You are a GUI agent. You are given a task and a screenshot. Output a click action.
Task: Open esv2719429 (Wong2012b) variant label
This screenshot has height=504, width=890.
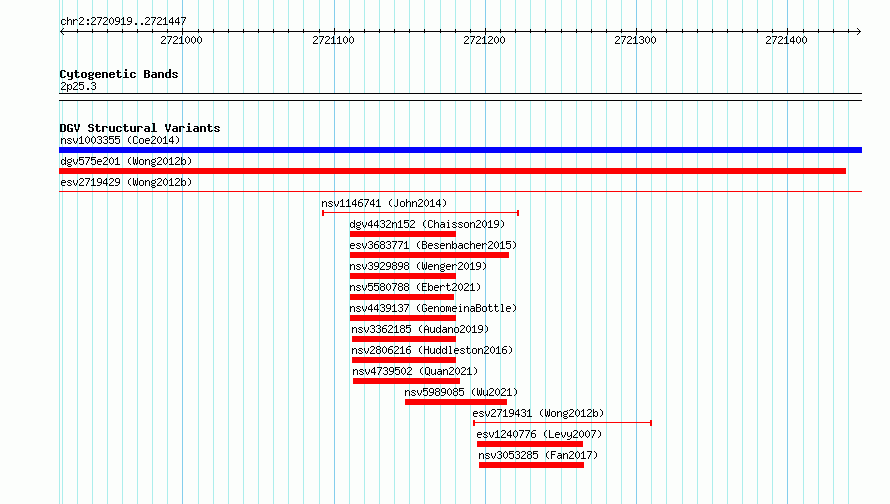126,182
